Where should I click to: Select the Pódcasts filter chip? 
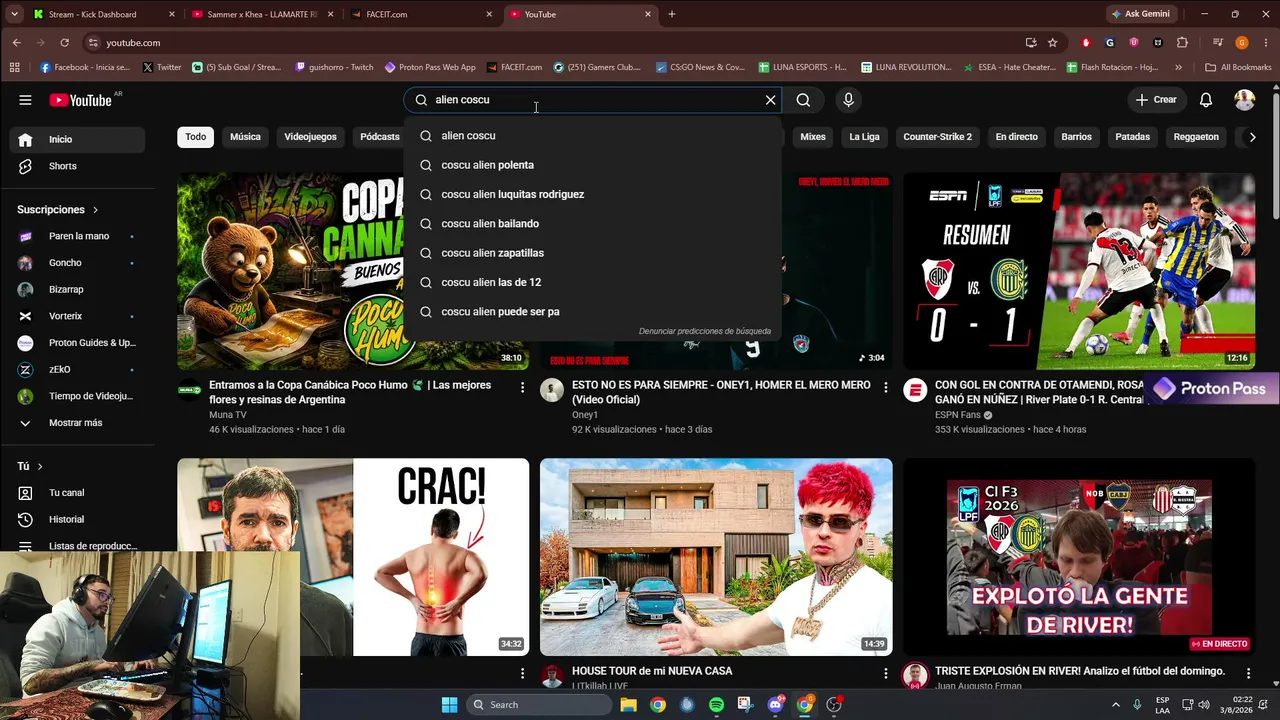379,137
